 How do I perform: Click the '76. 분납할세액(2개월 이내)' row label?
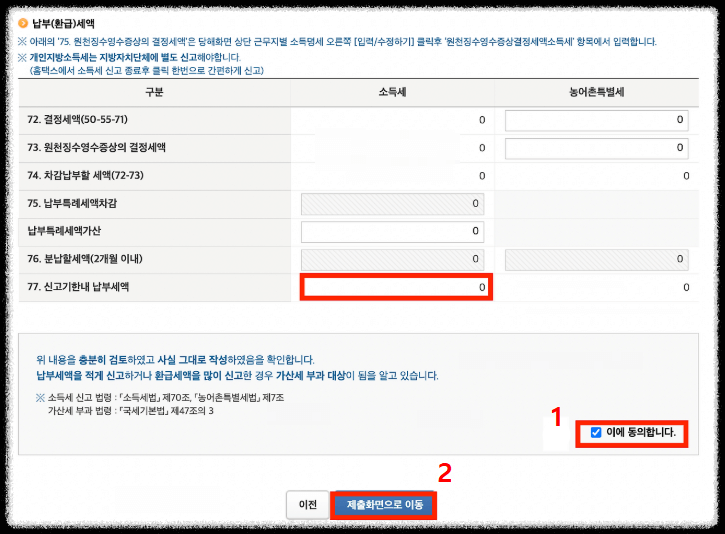pyautogui.click(x=85, y=259)
